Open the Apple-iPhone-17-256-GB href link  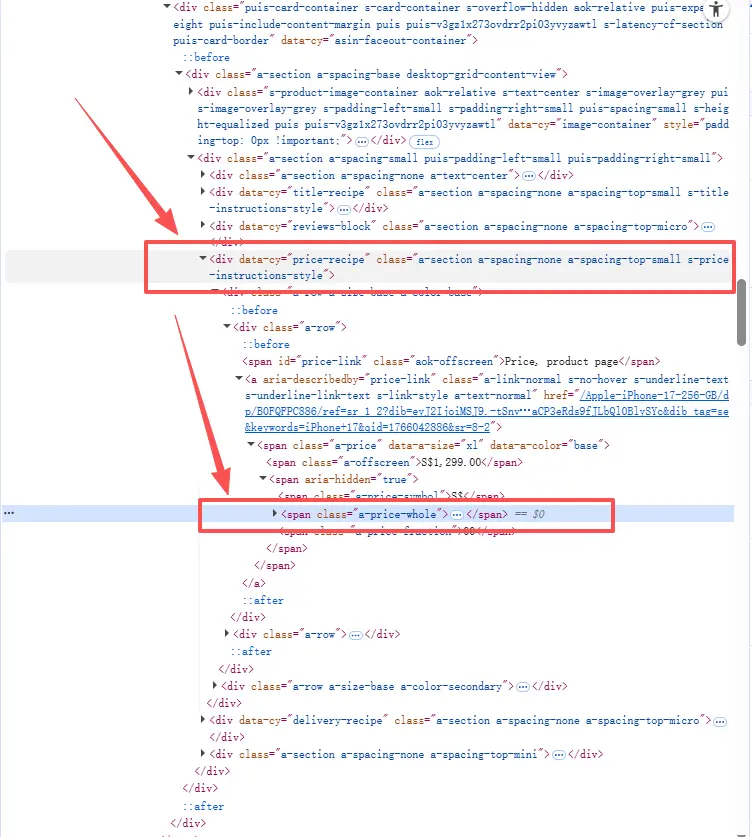pos(487,412)
